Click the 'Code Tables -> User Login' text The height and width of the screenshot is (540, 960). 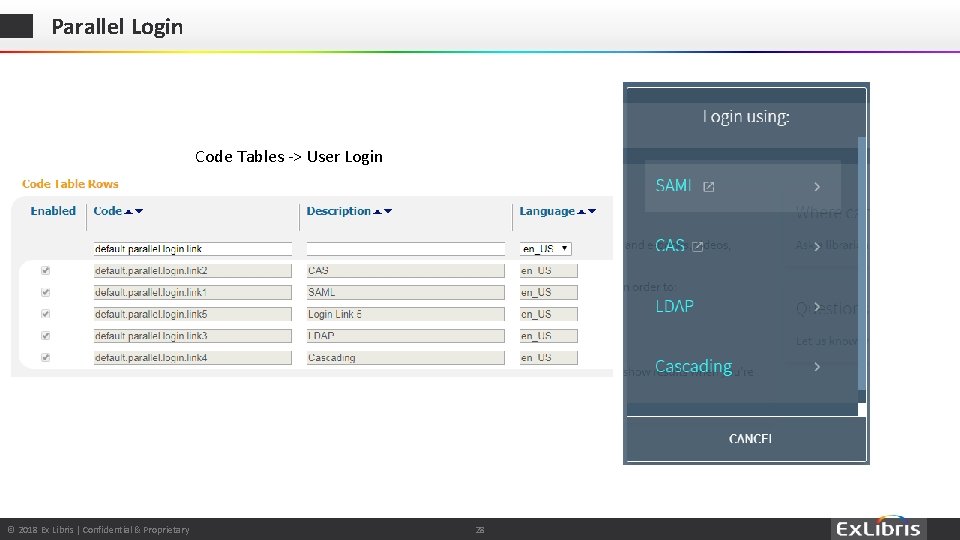289,157
